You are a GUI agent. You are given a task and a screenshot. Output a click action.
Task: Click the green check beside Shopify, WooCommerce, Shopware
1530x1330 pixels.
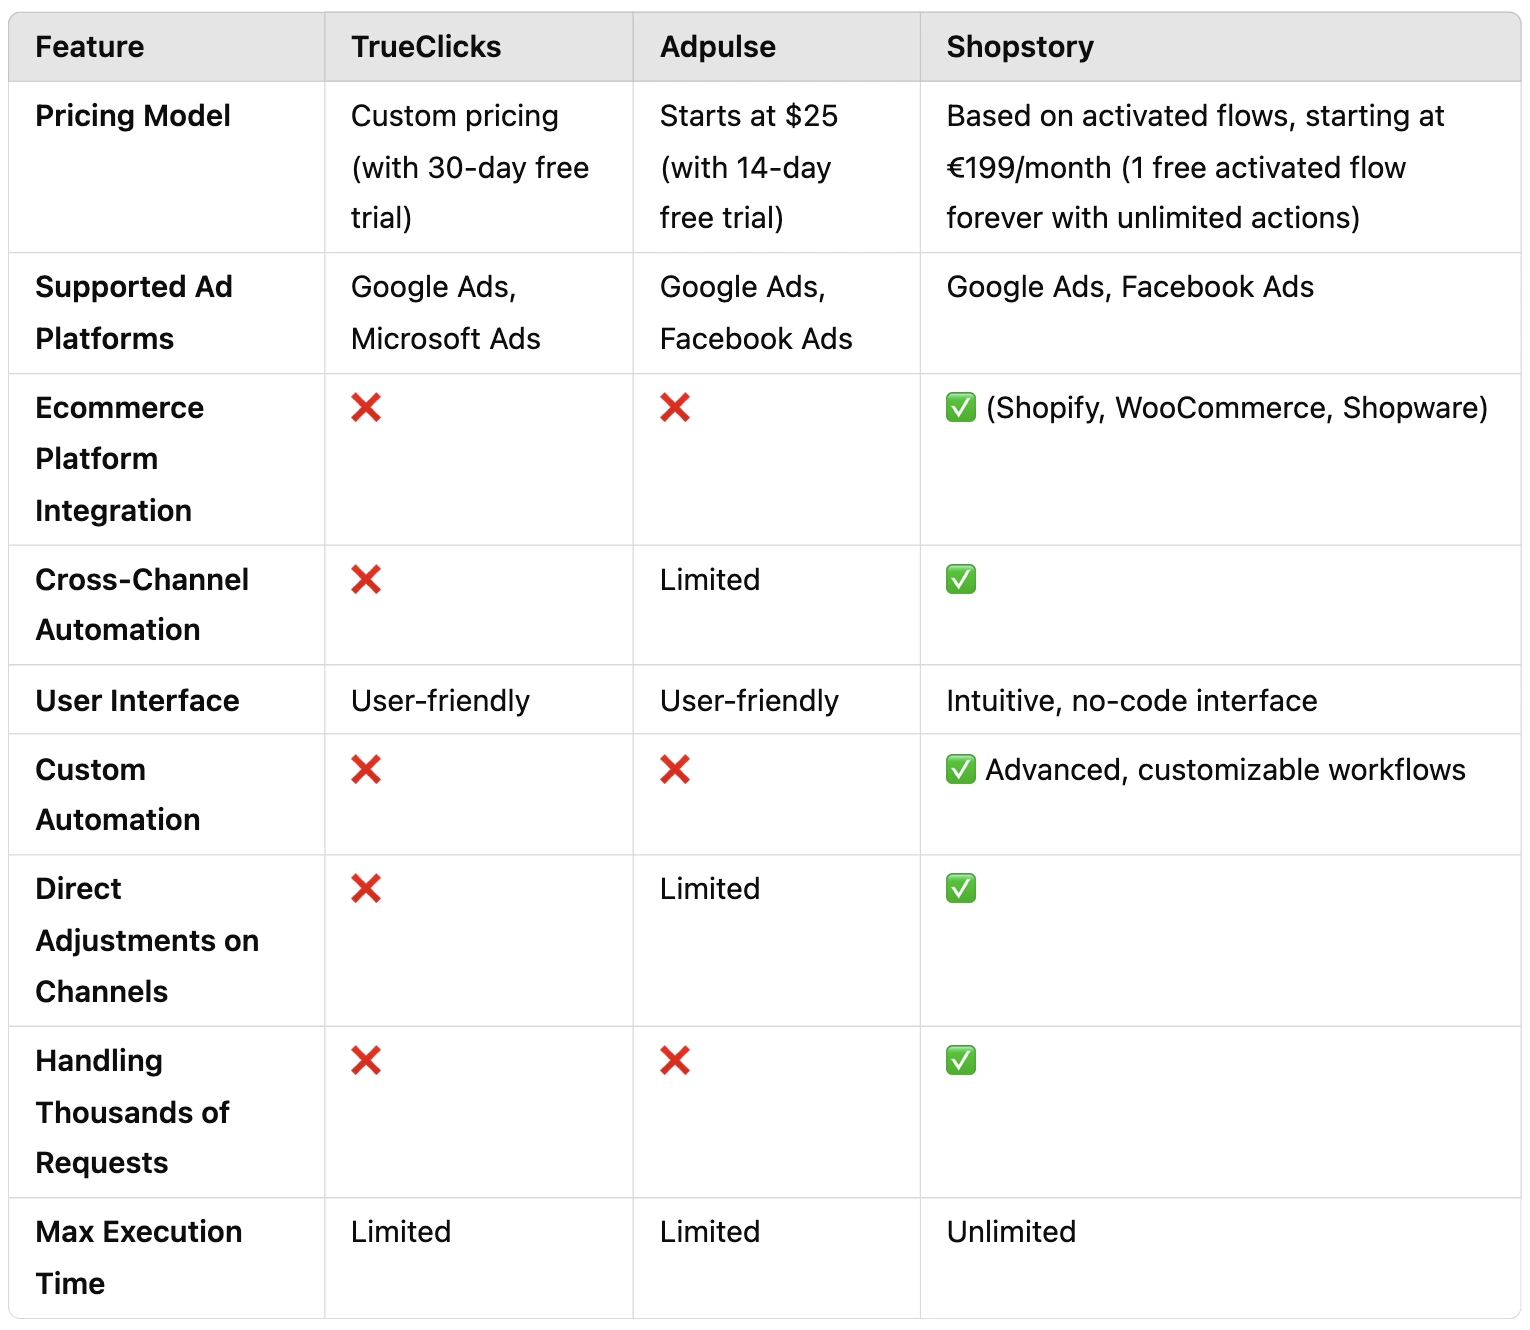(x=961, y=407)
